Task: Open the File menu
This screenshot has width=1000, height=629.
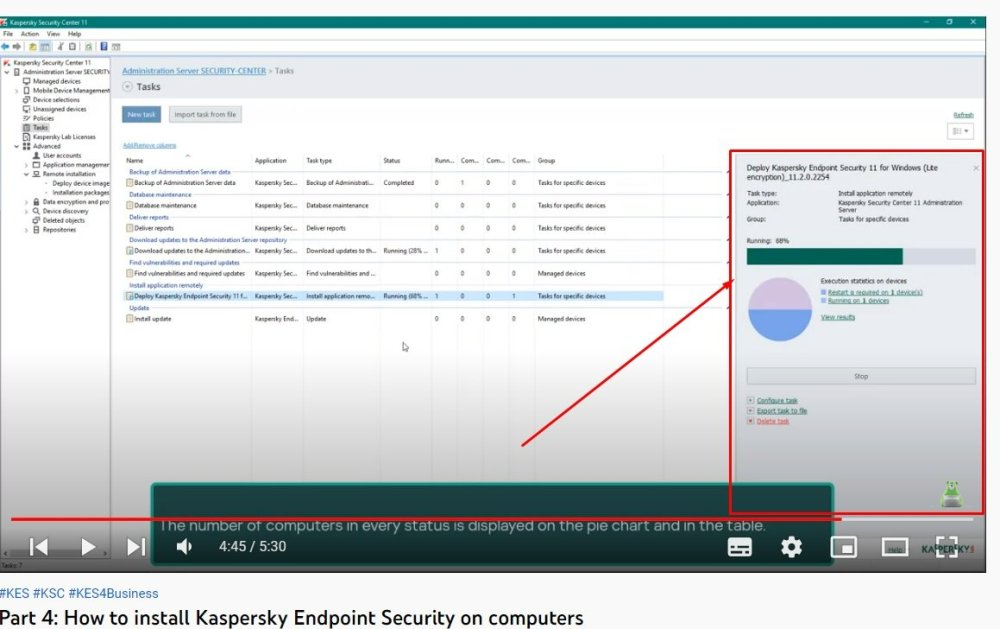Action: [x=8, y=34]
